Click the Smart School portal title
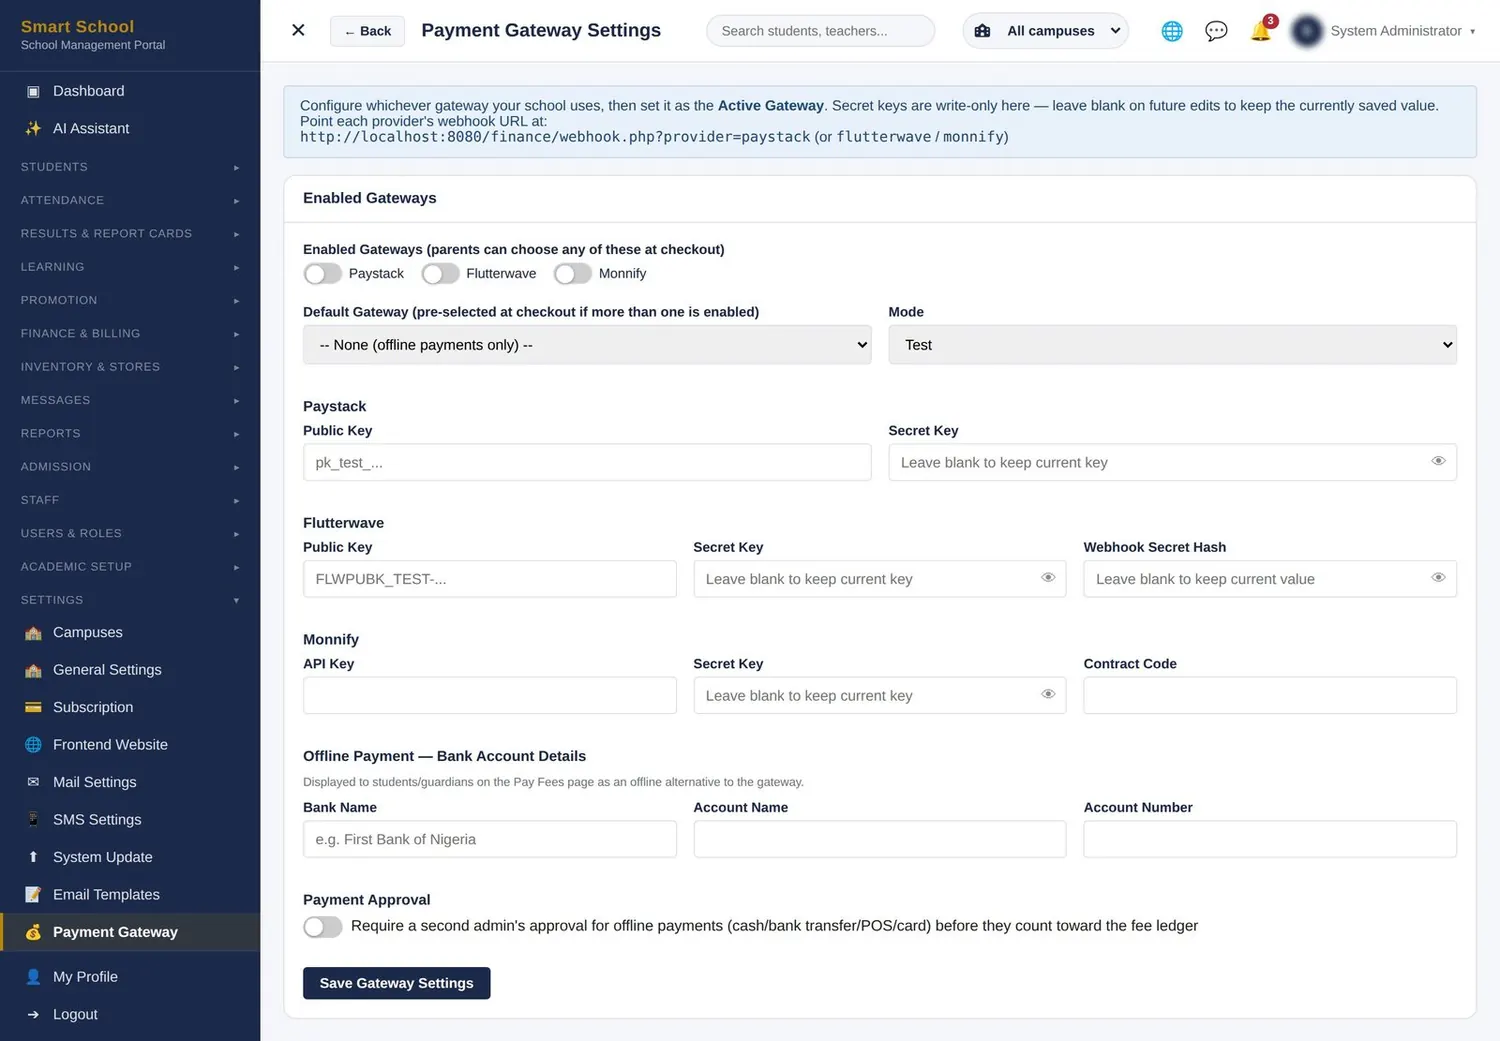 point(77,26)
